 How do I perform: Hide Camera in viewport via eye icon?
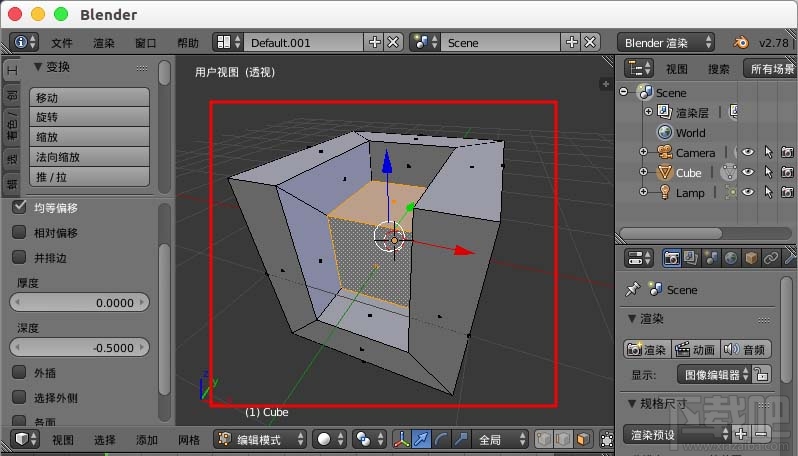tap(748, 152)
